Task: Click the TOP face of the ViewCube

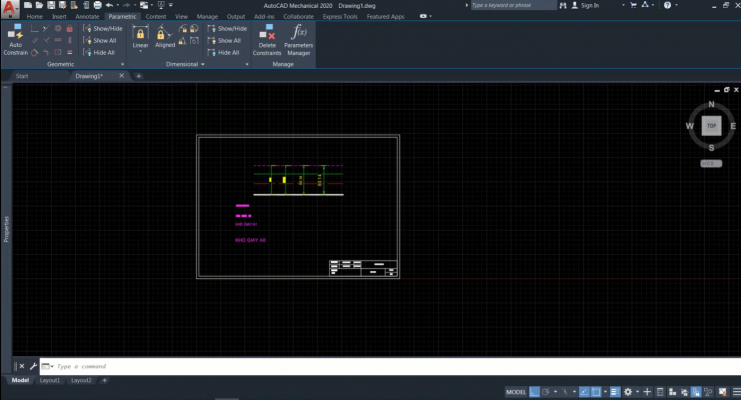Action: [711, 126]
